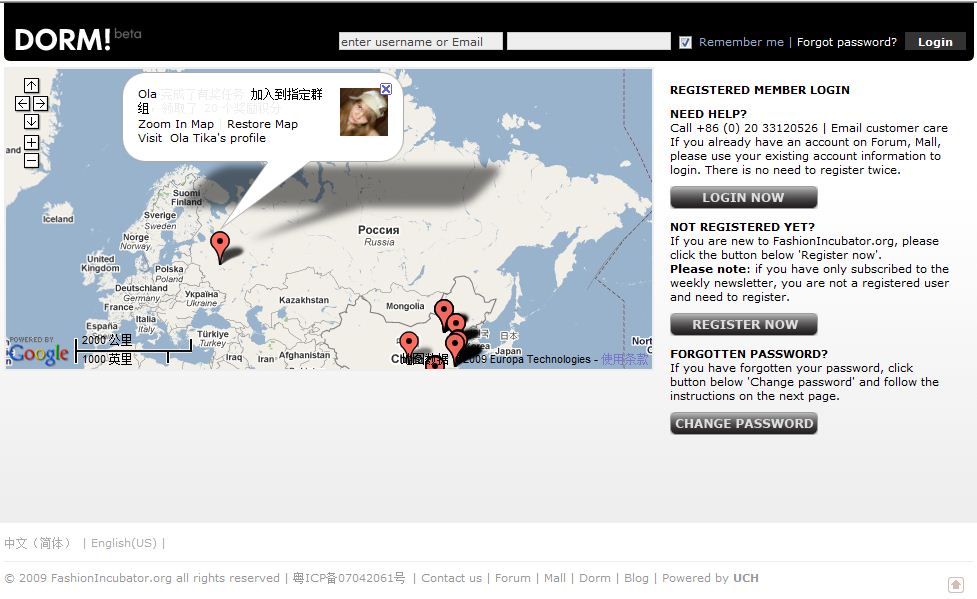
Task: Click the CHANGE PASSWORD button
Action: (x=743, y=423)
